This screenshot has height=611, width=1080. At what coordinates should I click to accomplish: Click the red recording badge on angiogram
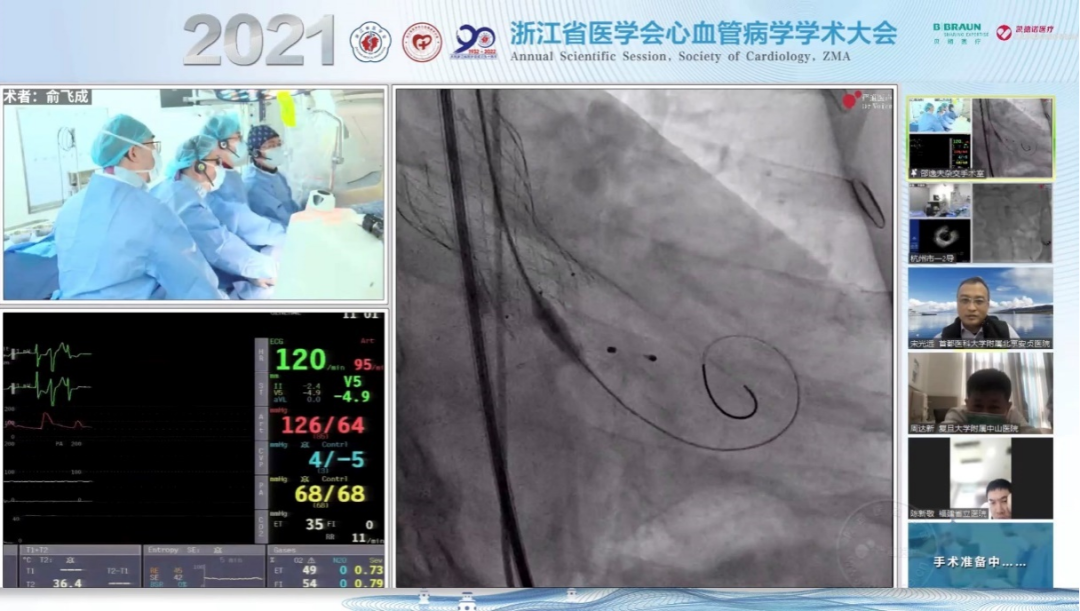point(851,100)
